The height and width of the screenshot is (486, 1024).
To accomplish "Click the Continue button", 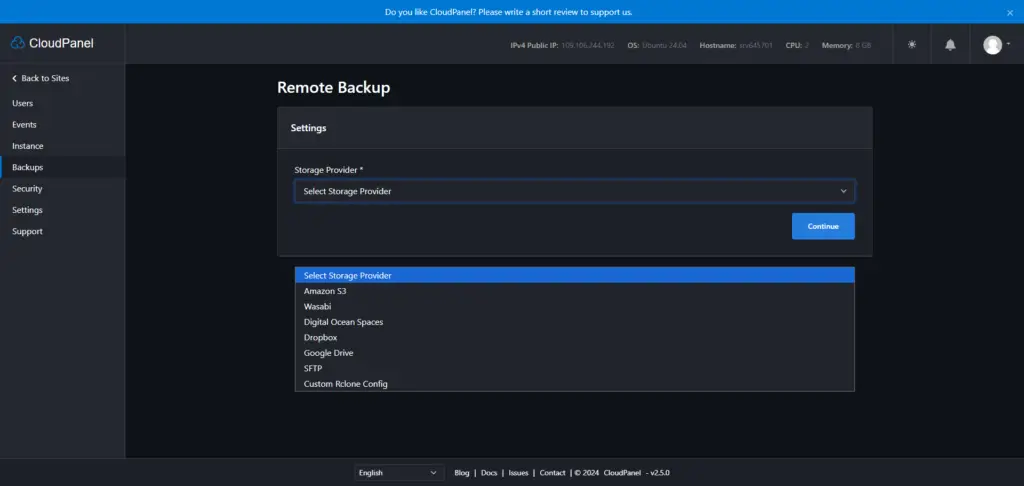I will pos(823,226).
